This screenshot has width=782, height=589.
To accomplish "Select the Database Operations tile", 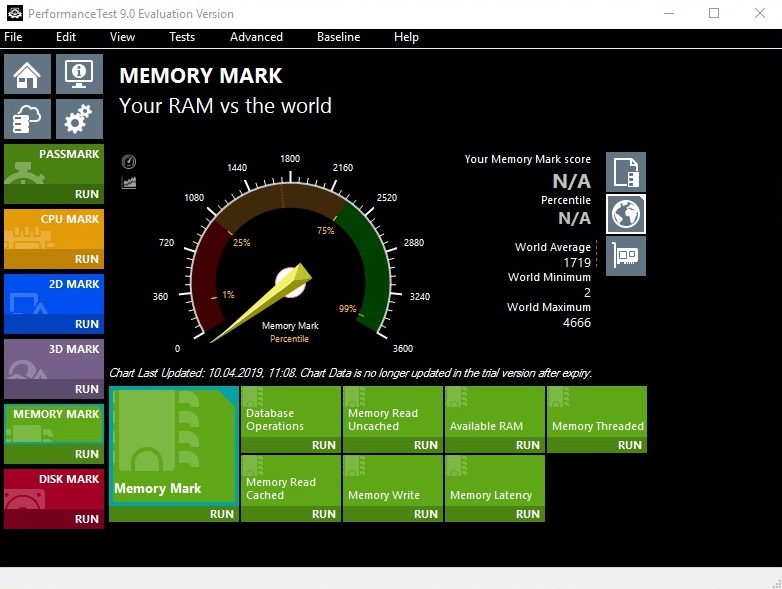I will pyautogui.click(x=291, y=412).
